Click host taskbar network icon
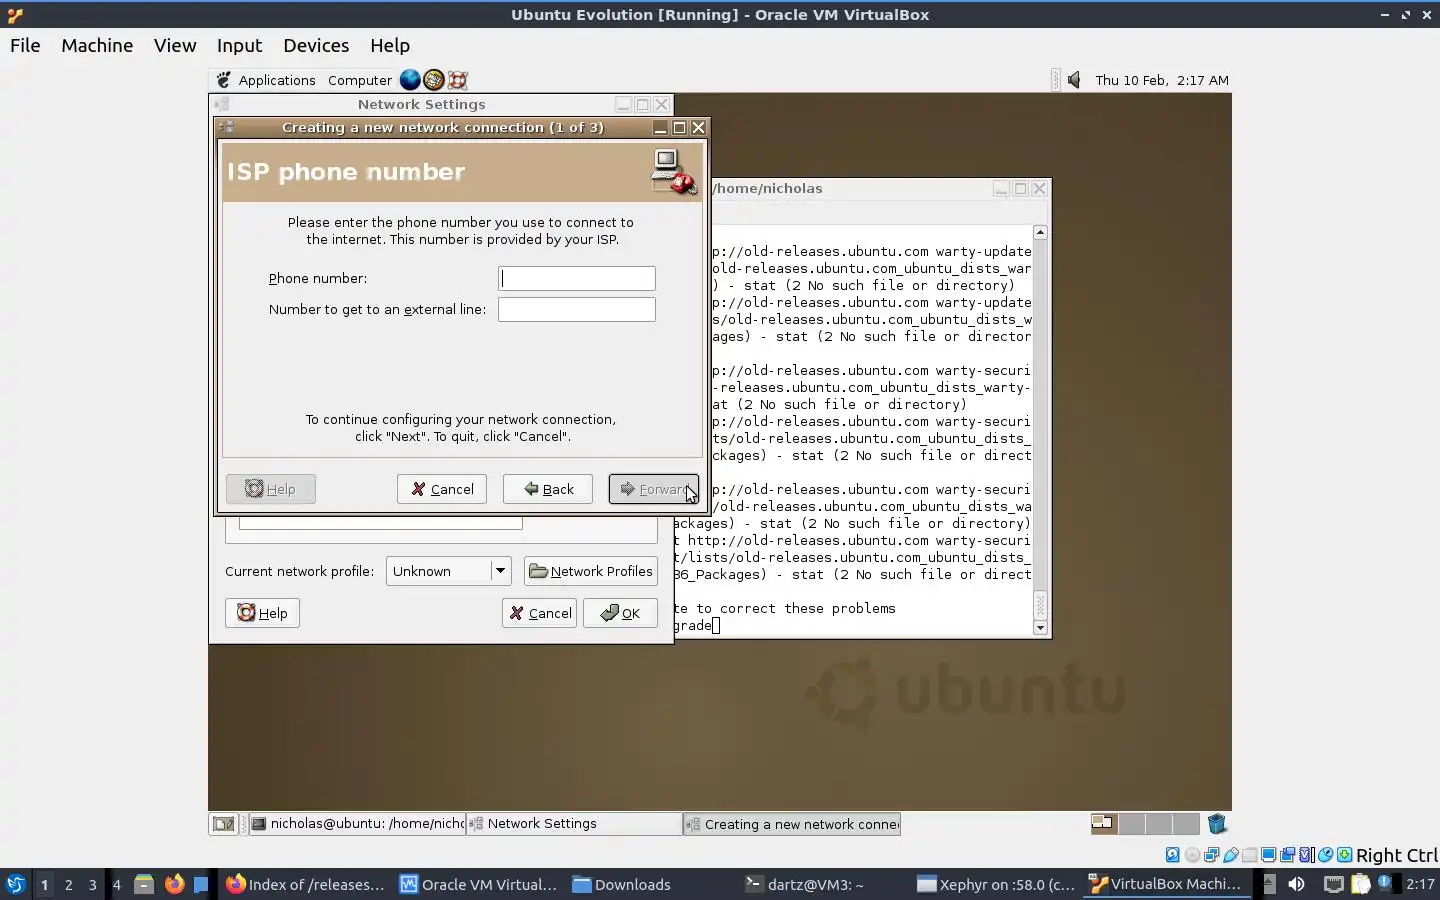This screenshot has height=900, width=1440. pos(1334,884)
